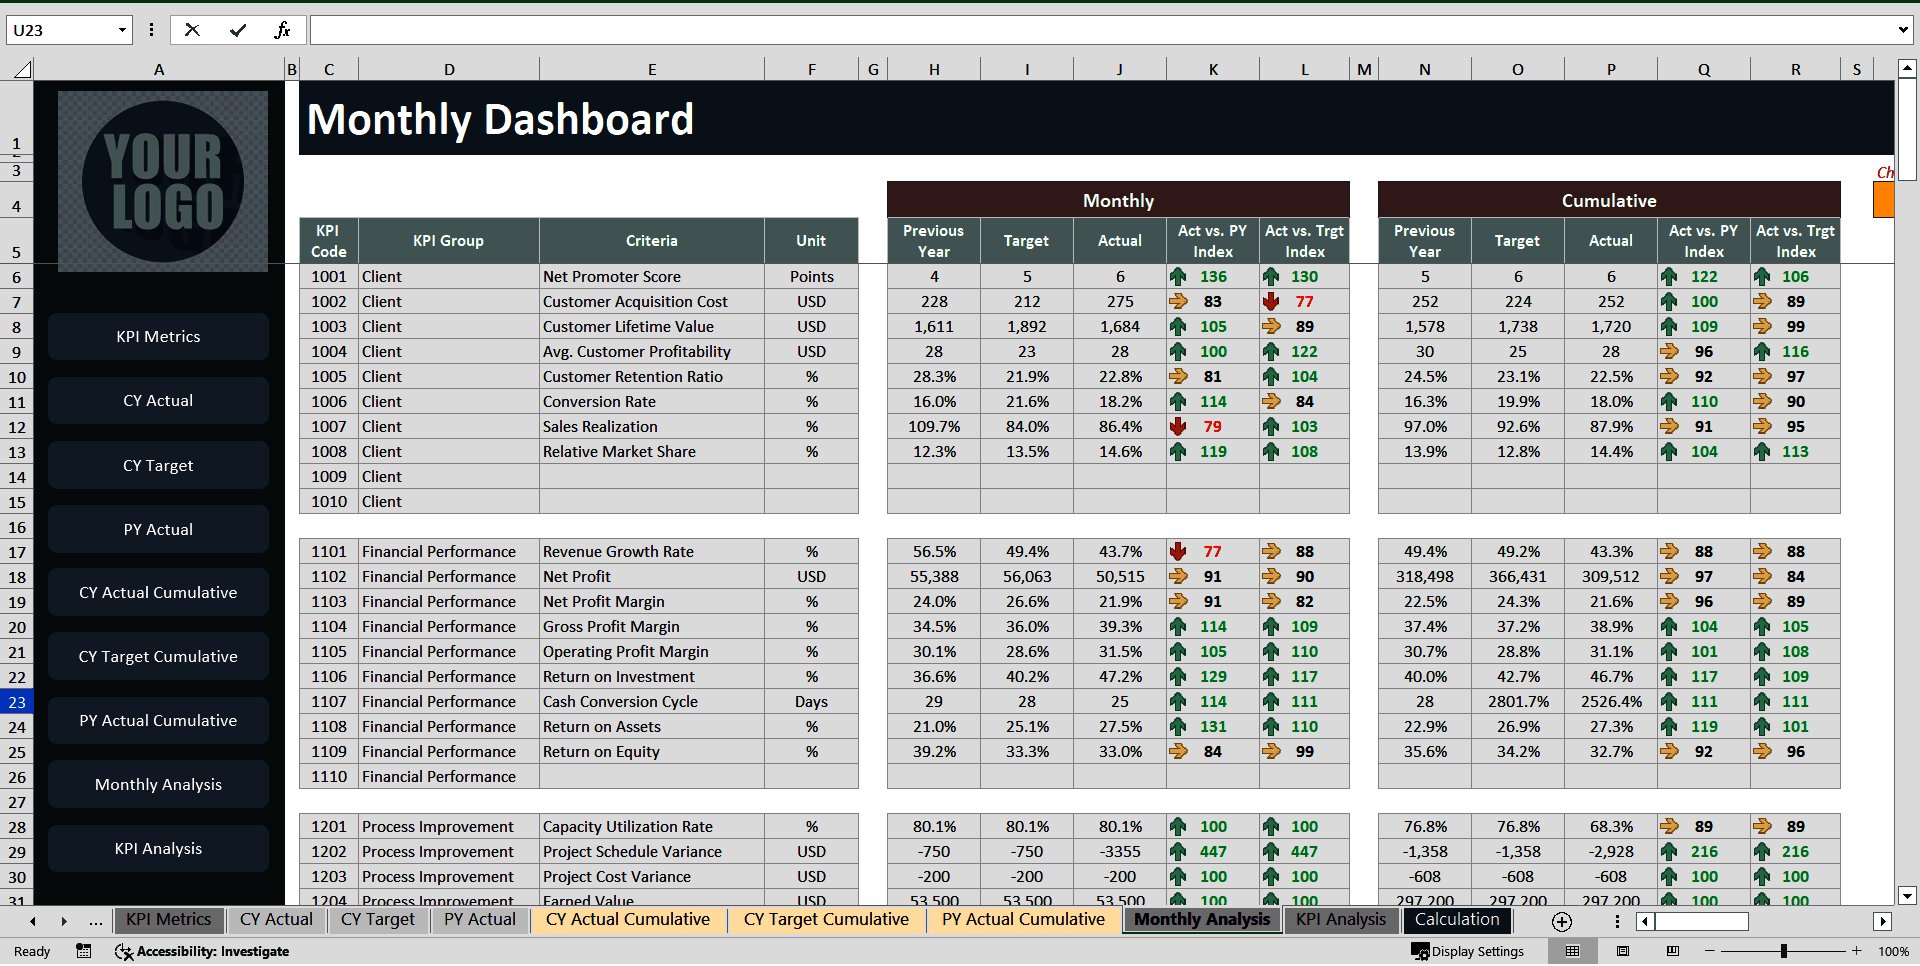This screenshot has height=966, width=1920.
Task: Click green up arrow for Net Promoter Score monthly
Action: point(1178,276)
